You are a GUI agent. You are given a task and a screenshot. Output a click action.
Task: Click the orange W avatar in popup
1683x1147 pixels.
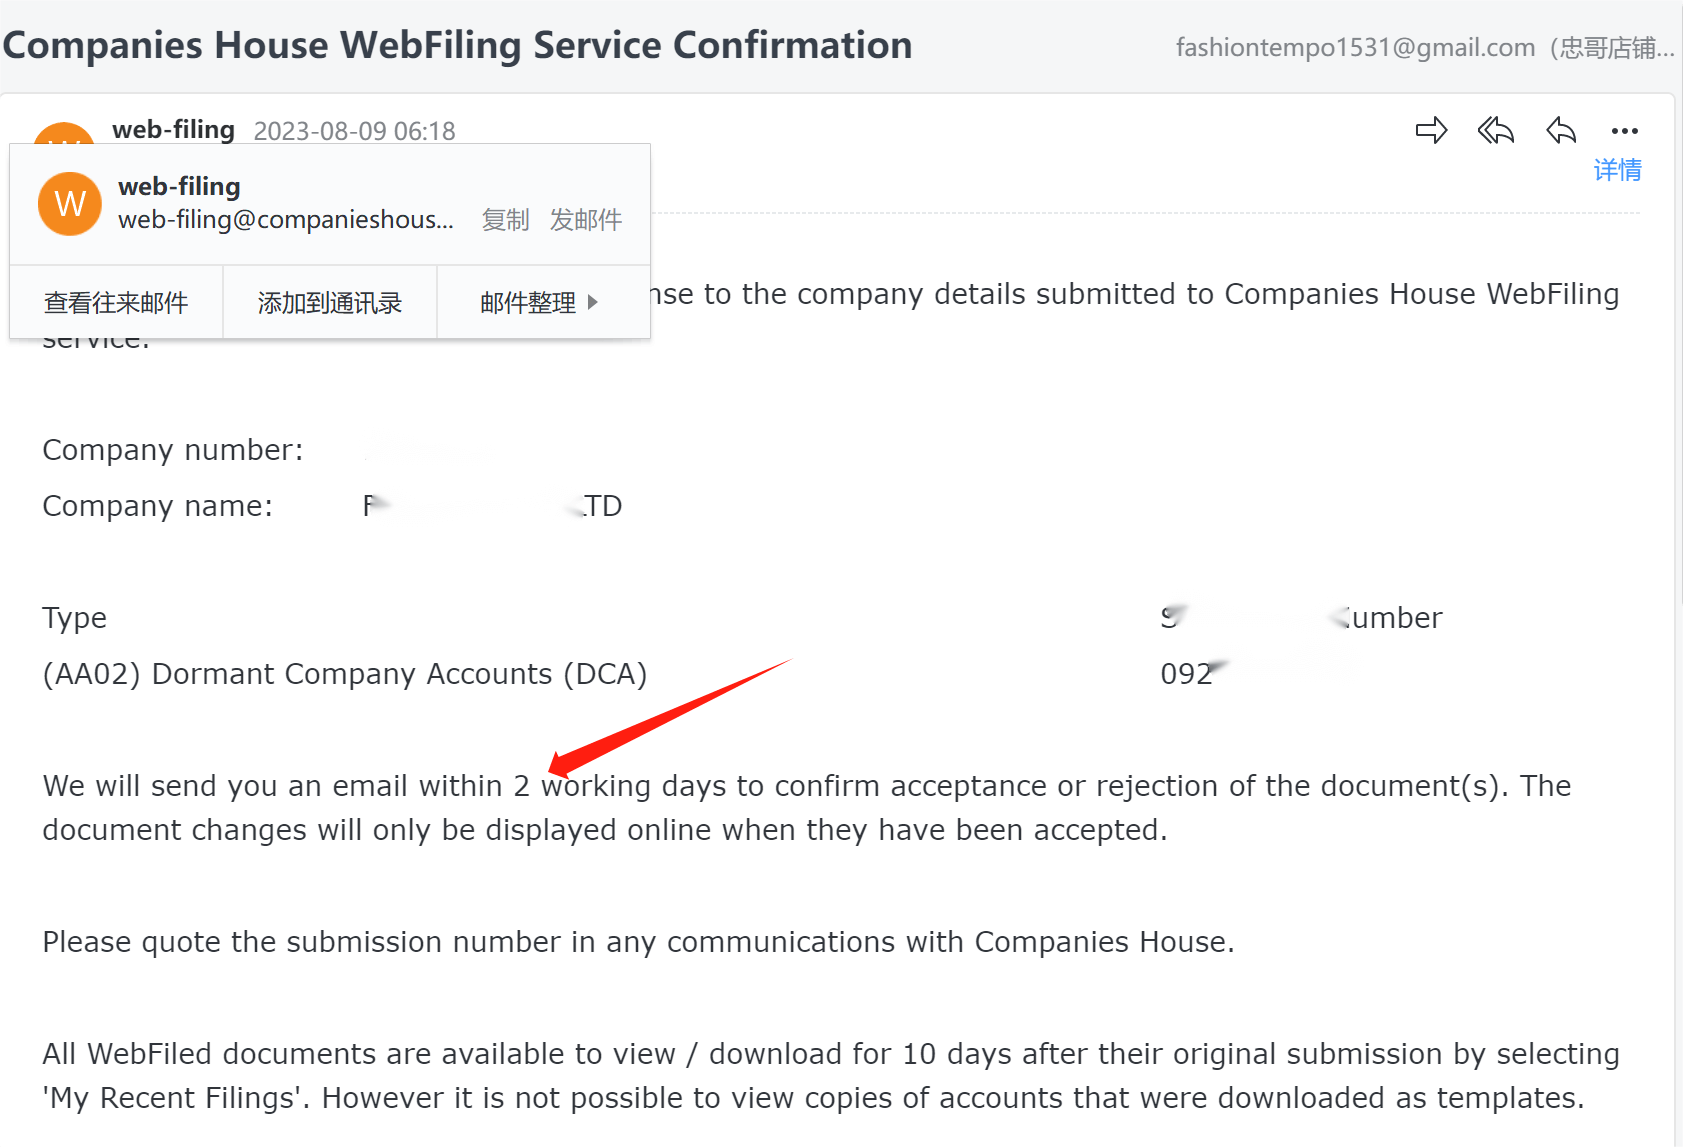(70, 204)
